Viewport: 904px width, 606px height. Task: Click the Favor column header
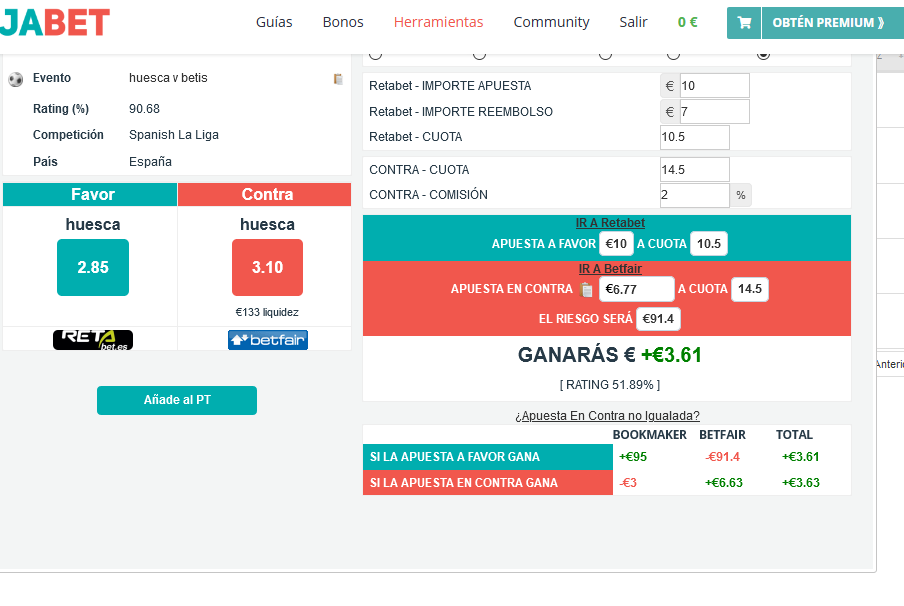click(90, 194)
